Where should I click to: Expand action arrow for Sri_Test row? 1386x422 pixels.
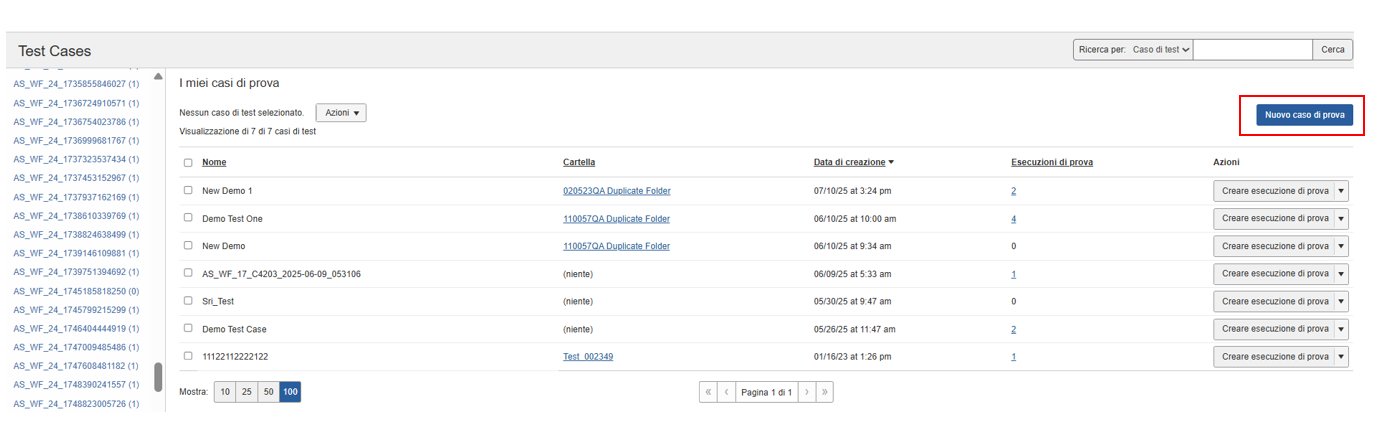(1341, 301)
